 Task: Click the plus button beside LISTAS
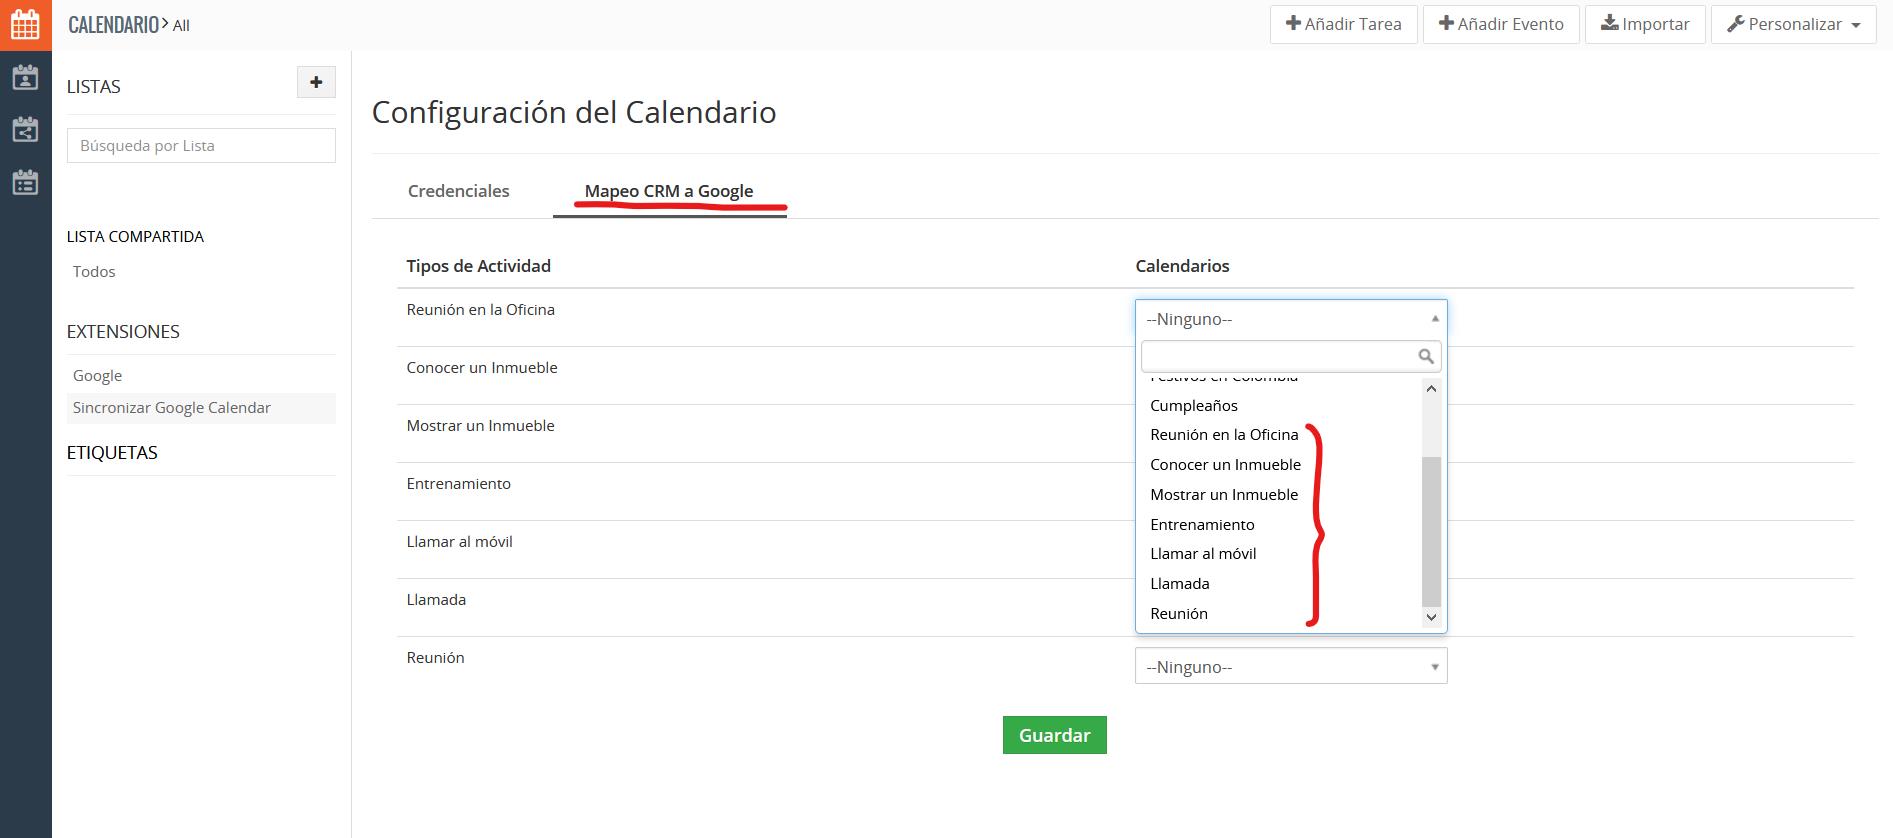pos(316,82)
